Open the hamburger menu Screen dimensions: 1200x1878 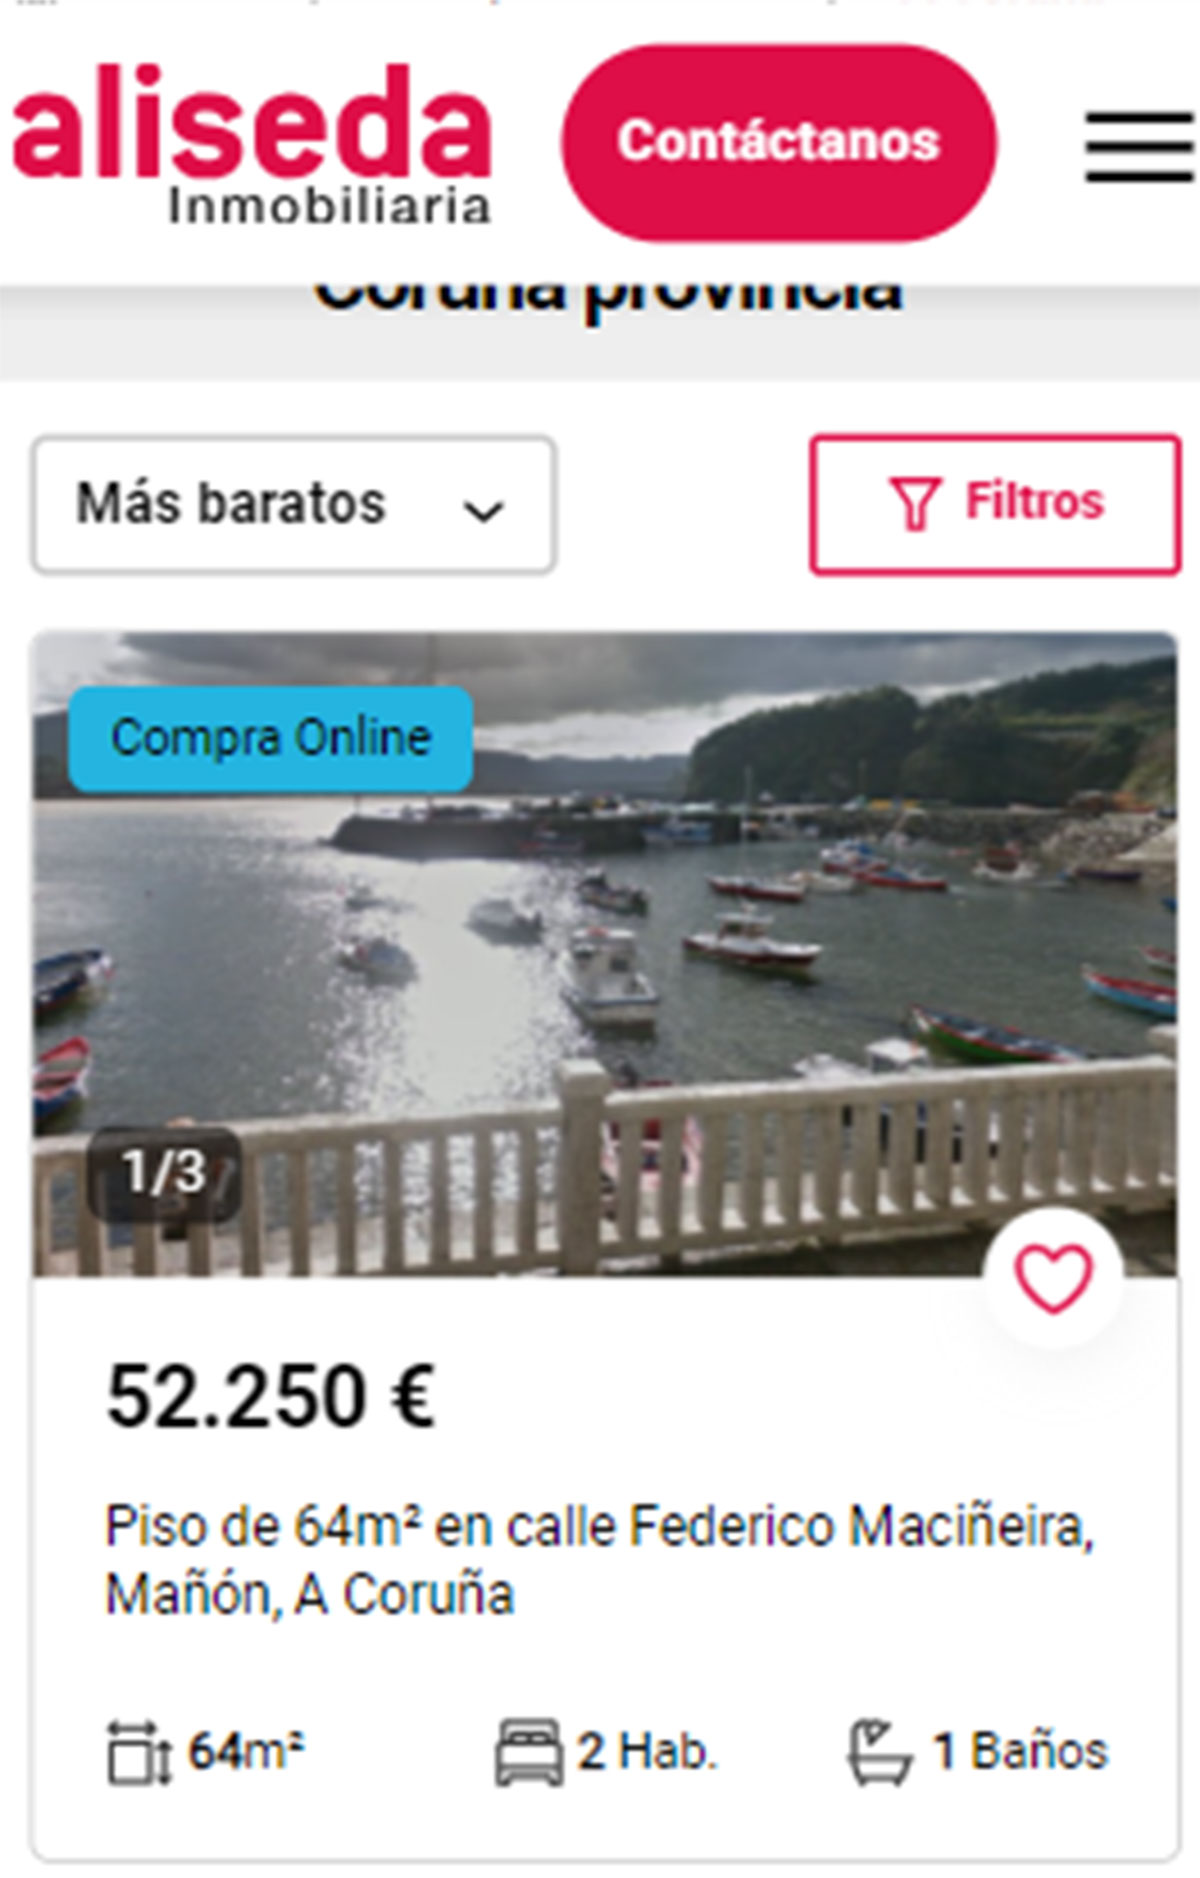pos(1139,146)
